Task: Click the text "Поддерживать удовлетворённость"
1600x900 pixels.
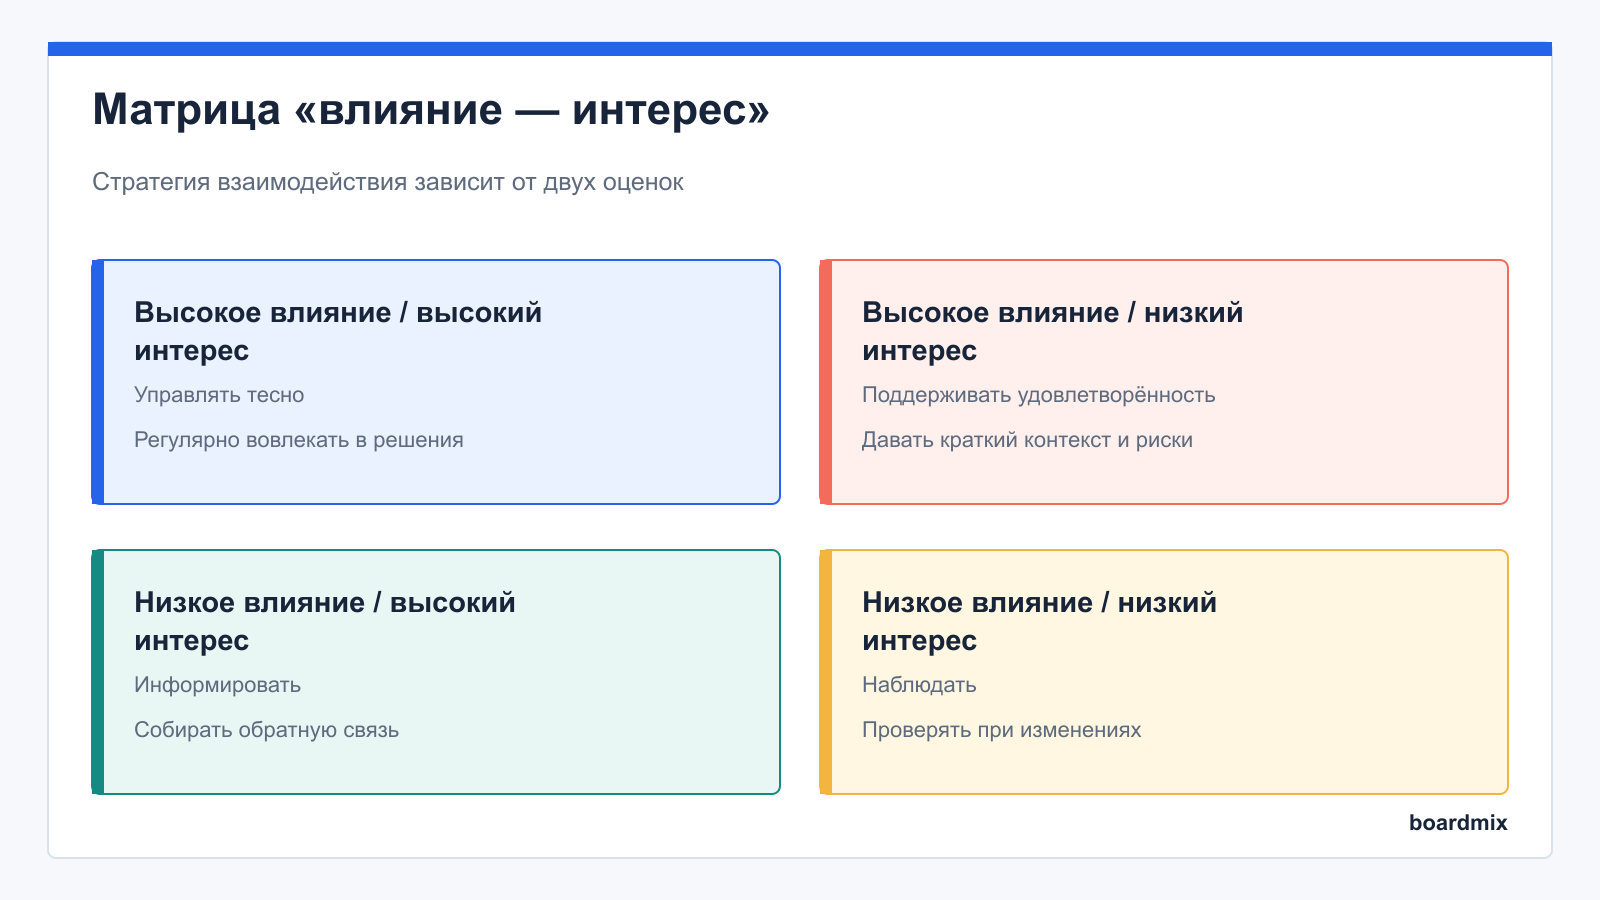Action: coord(1039,395)
